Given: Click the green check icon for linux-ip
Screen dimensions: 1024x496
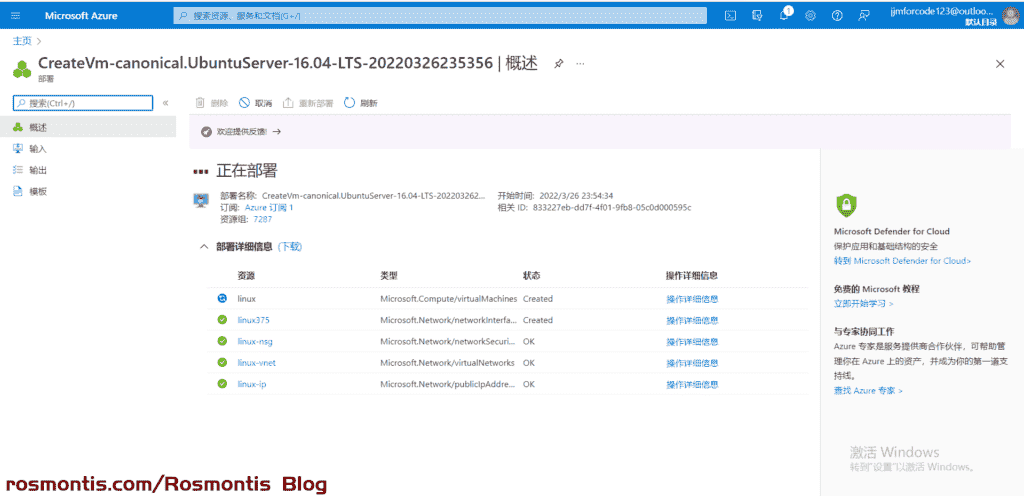Looking at the screenshot, I should [222, 384].
